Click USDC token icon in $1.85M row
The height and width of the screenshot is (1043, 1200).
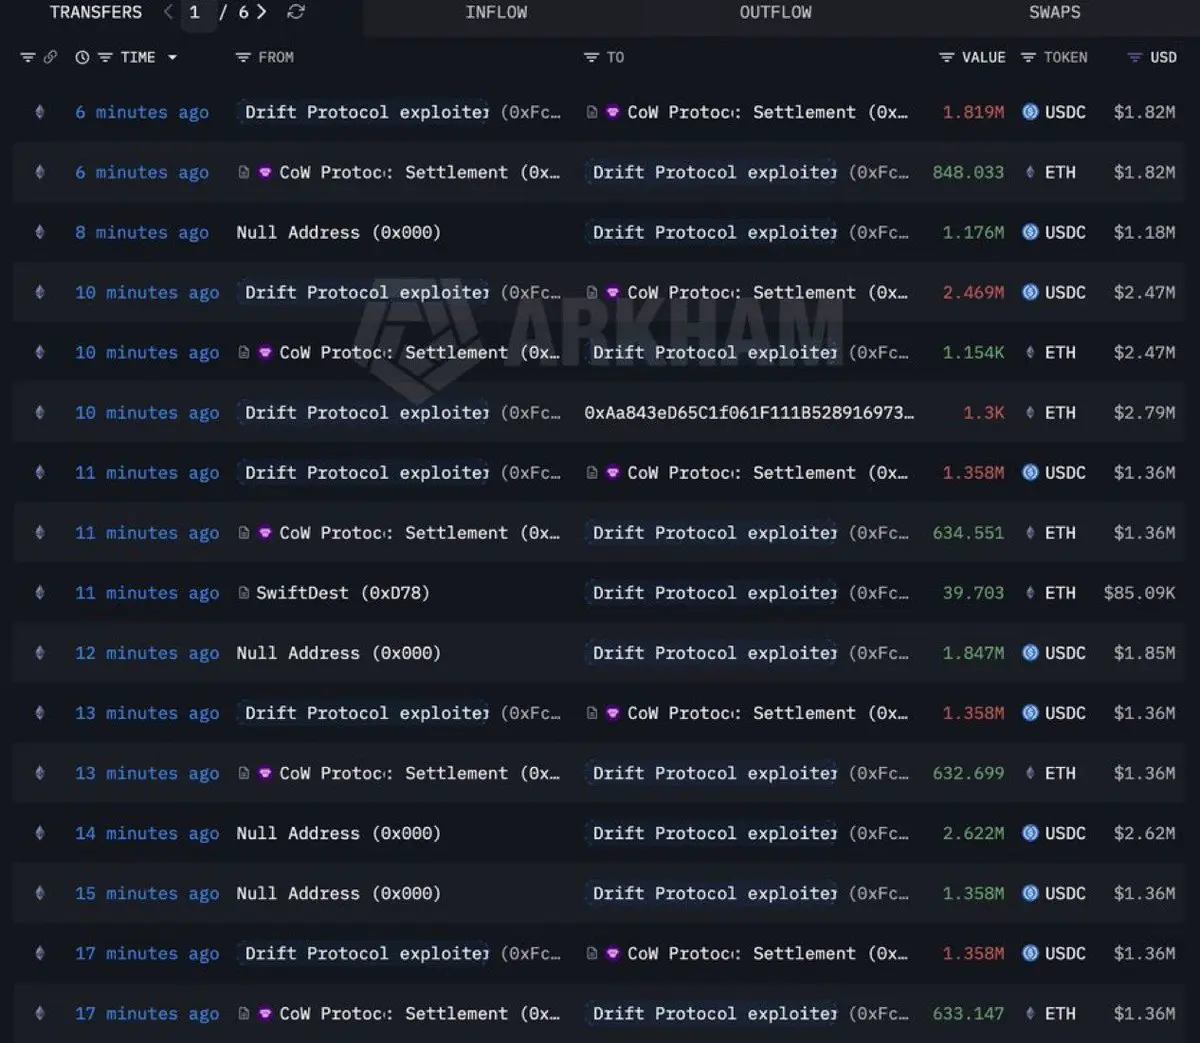(x=1030, y=653)
